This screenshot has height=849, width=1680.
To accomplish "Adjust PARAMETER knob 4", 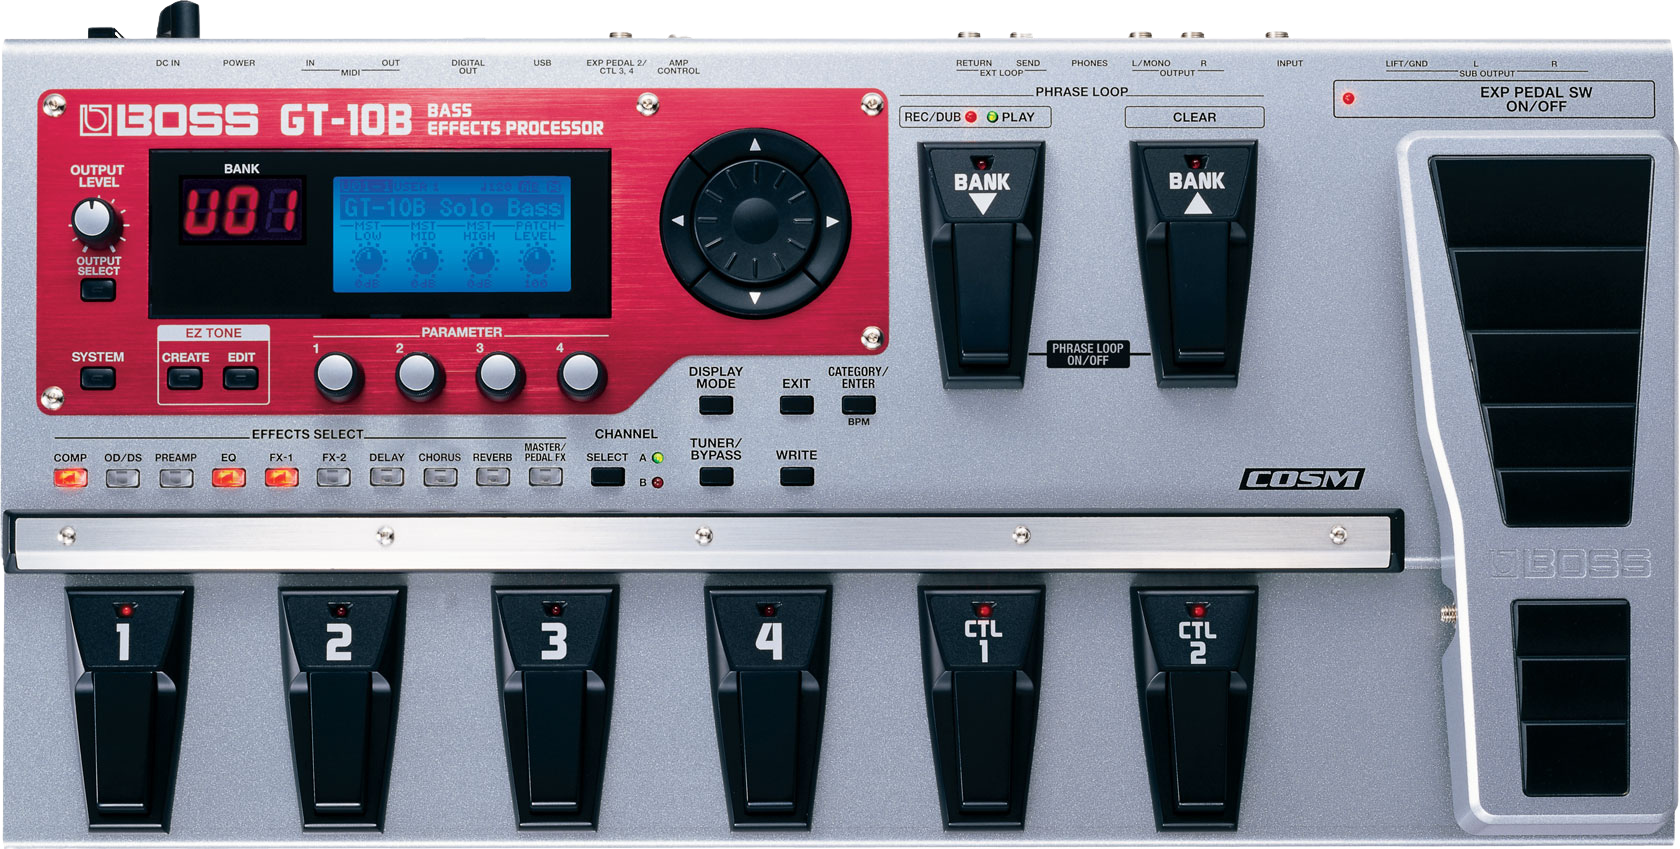I will click(580, 375).
